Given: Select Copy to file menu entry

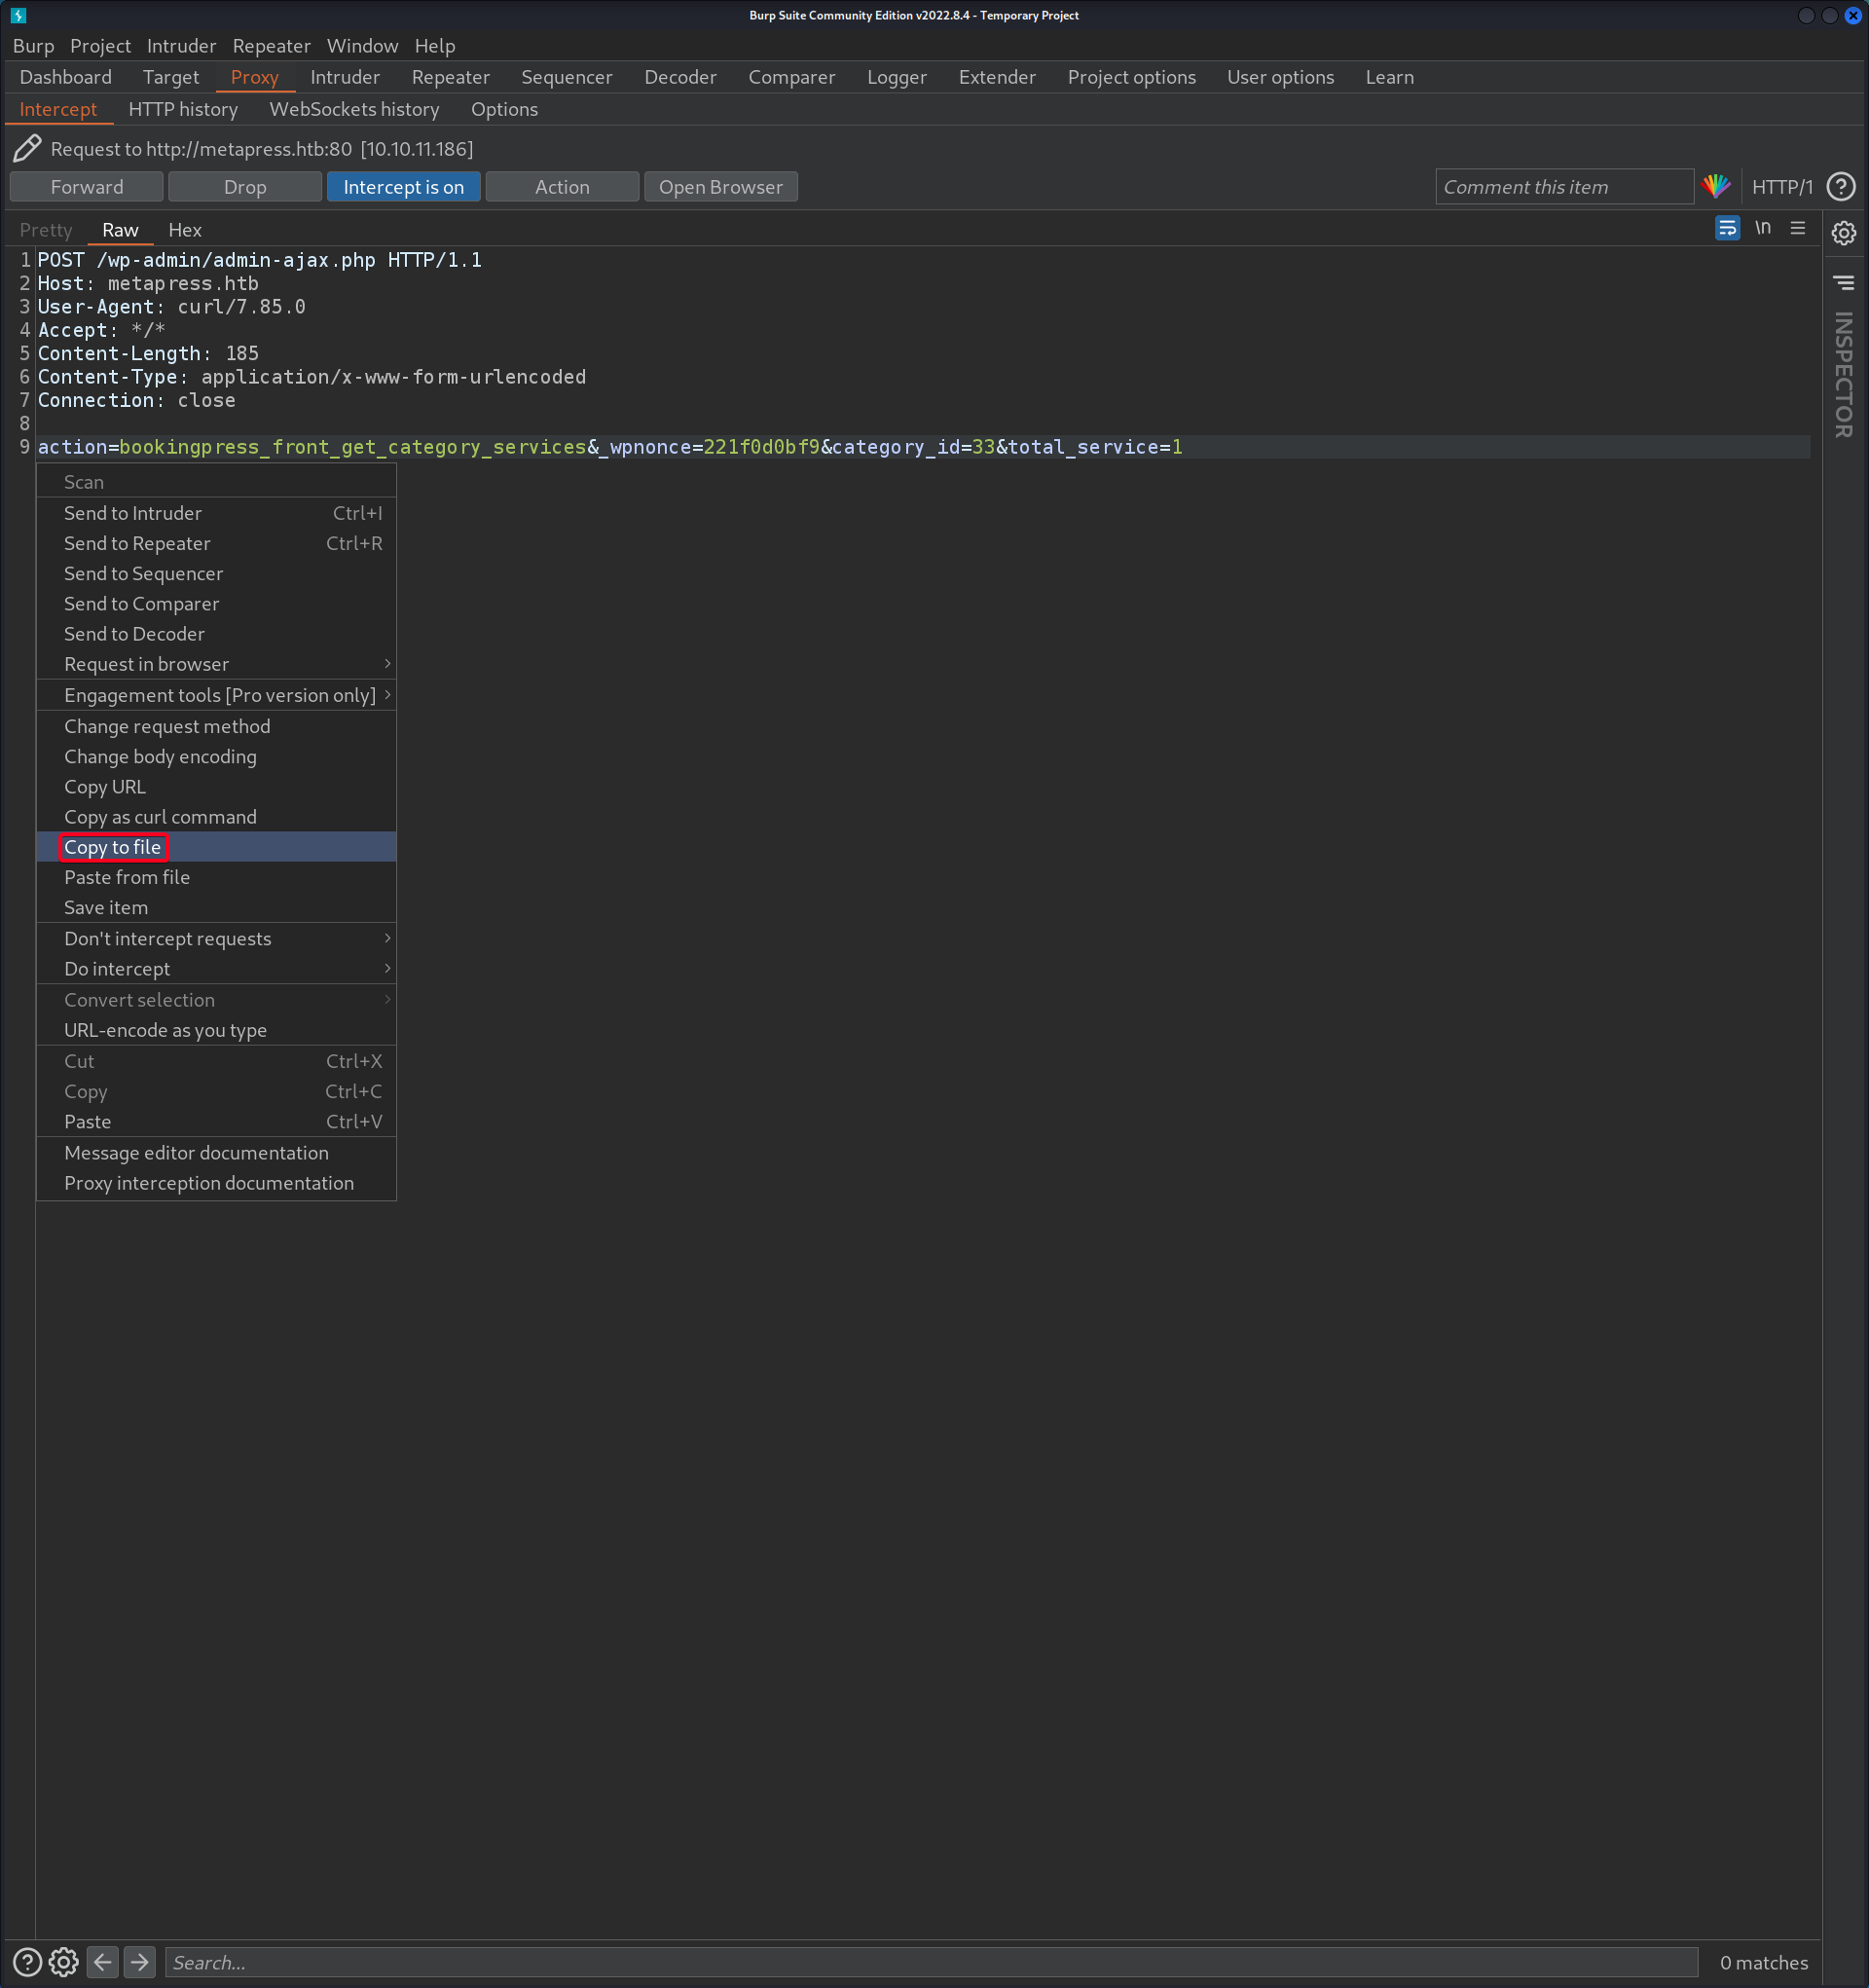Looking at the screenshot, I should click(112, 847).
